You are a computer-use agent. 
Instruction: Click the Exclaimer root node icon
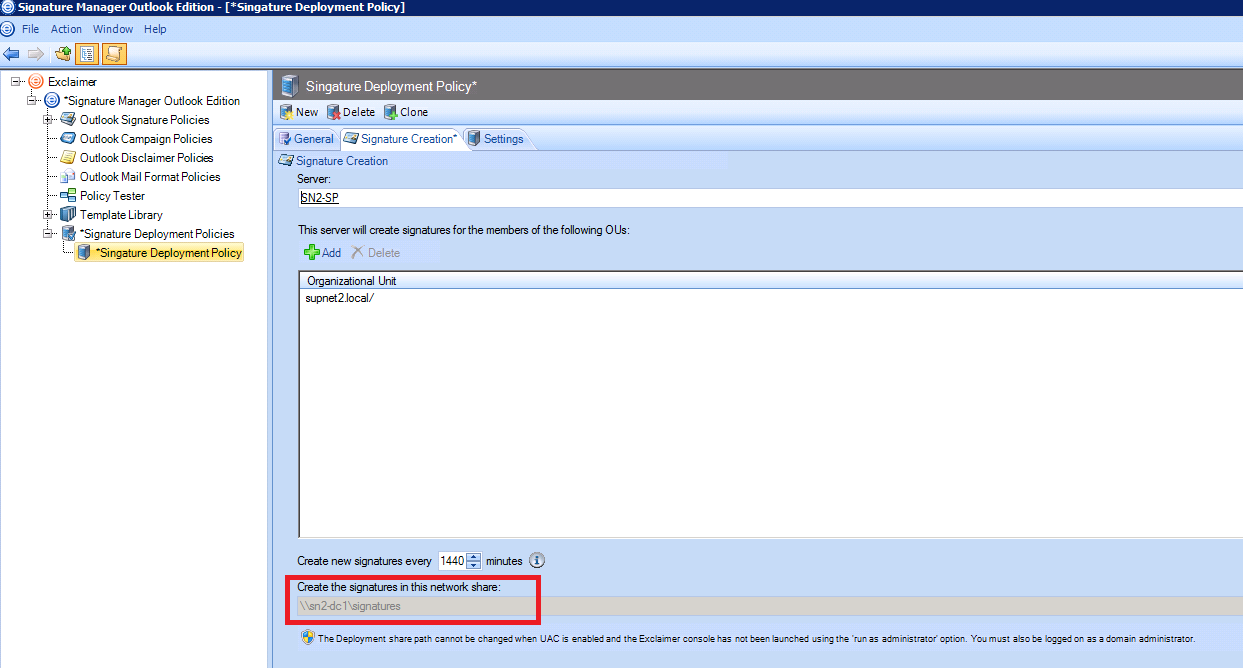tap(36, 81)
